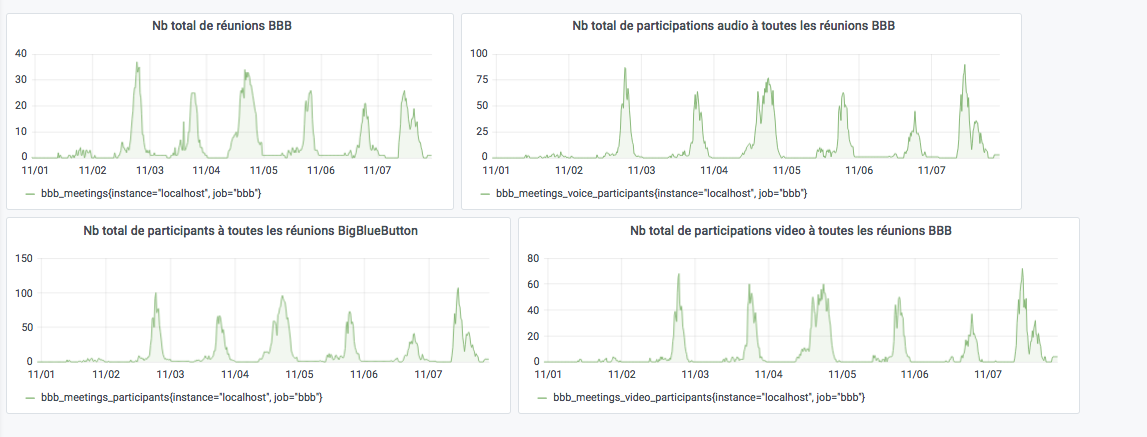
Task: Click the first peak in BigBlueButton participants graph
Action: (x=155, y=294)
